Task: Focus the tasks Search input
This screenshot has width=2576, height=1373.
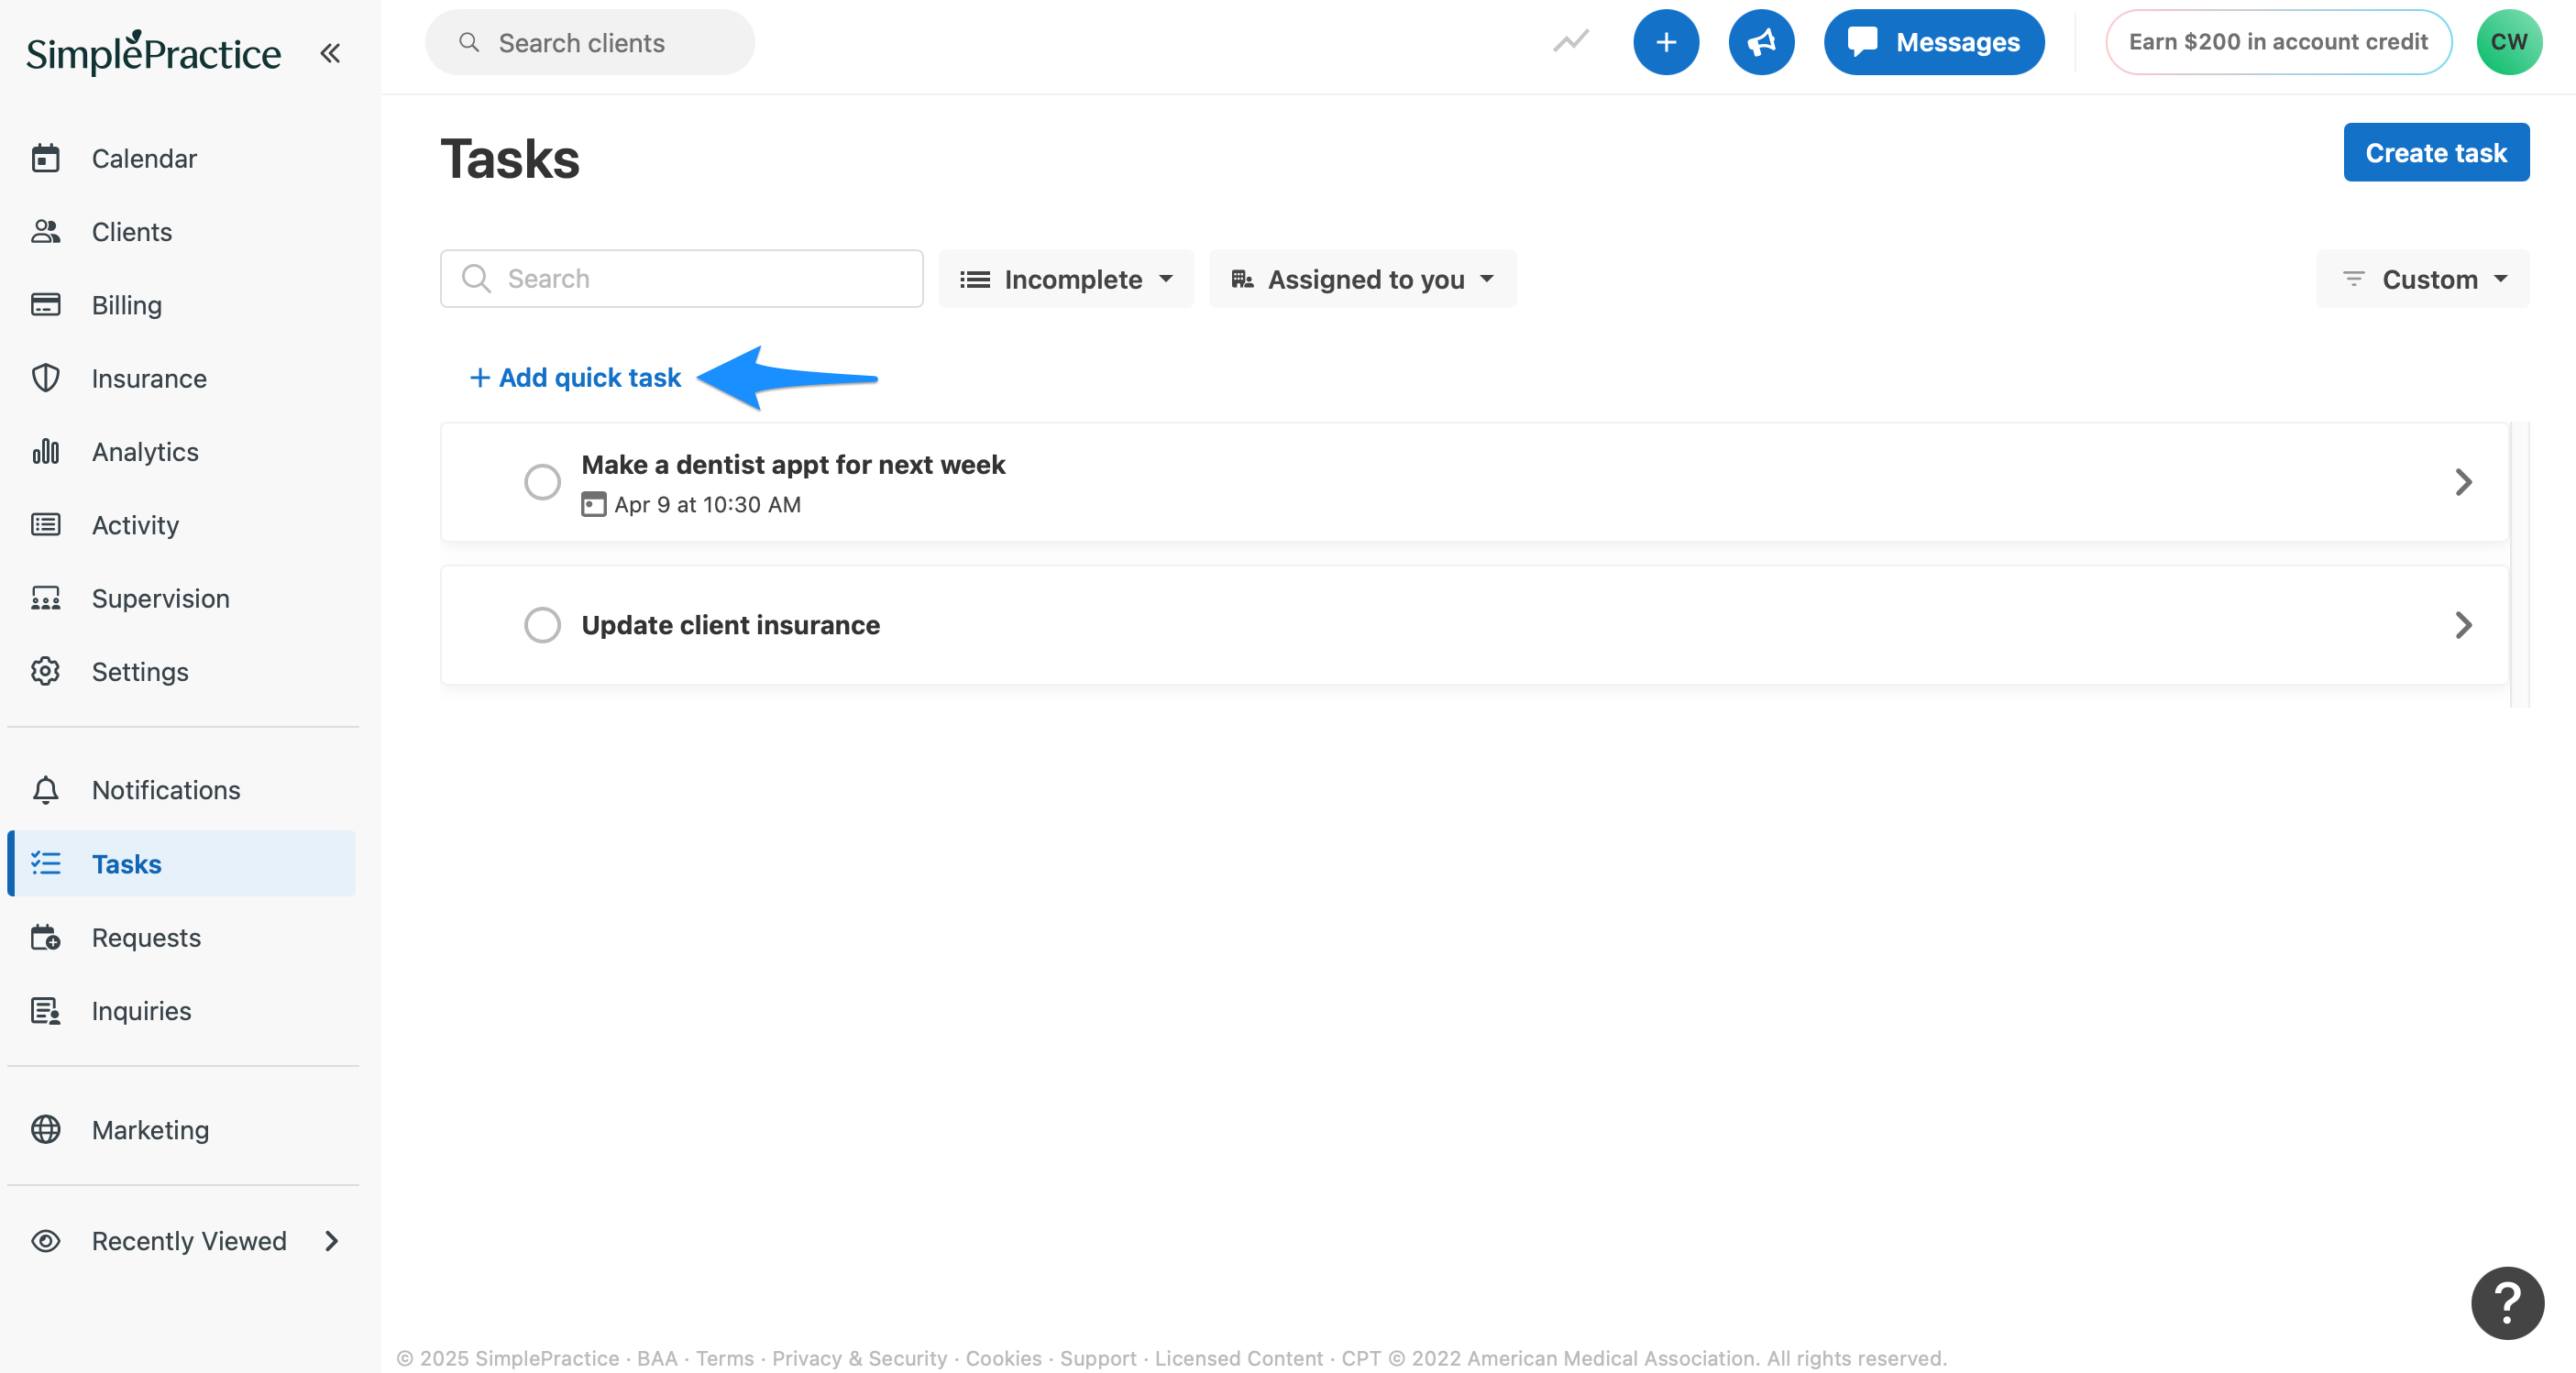Action: click(x=681, y=278)
